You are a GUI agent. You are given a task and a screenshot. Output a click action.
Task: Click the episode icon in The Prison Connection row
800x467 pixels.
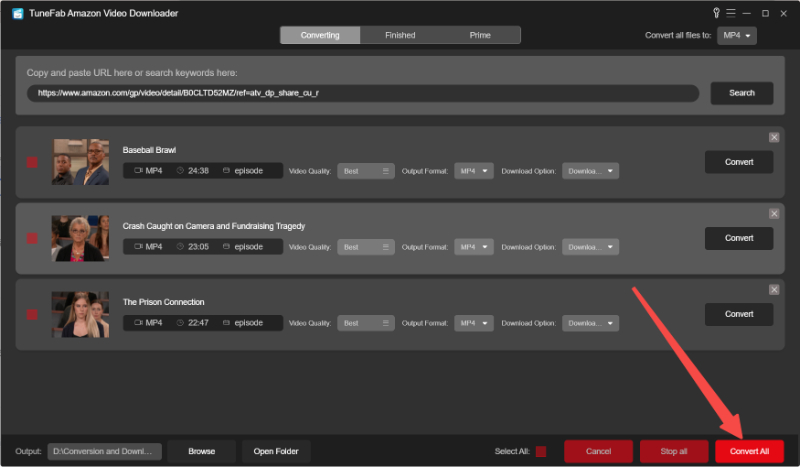pos(226,323)
